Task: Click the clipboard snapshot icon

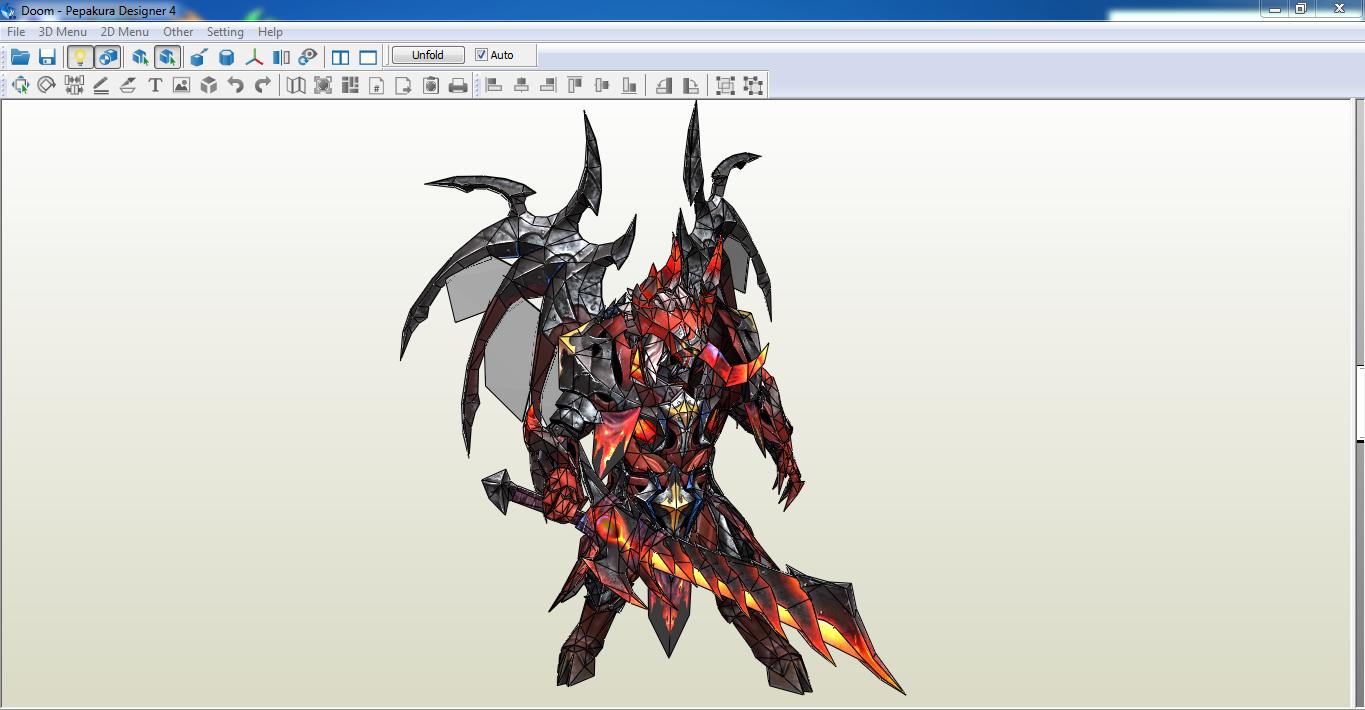Action: click(431, 86)
